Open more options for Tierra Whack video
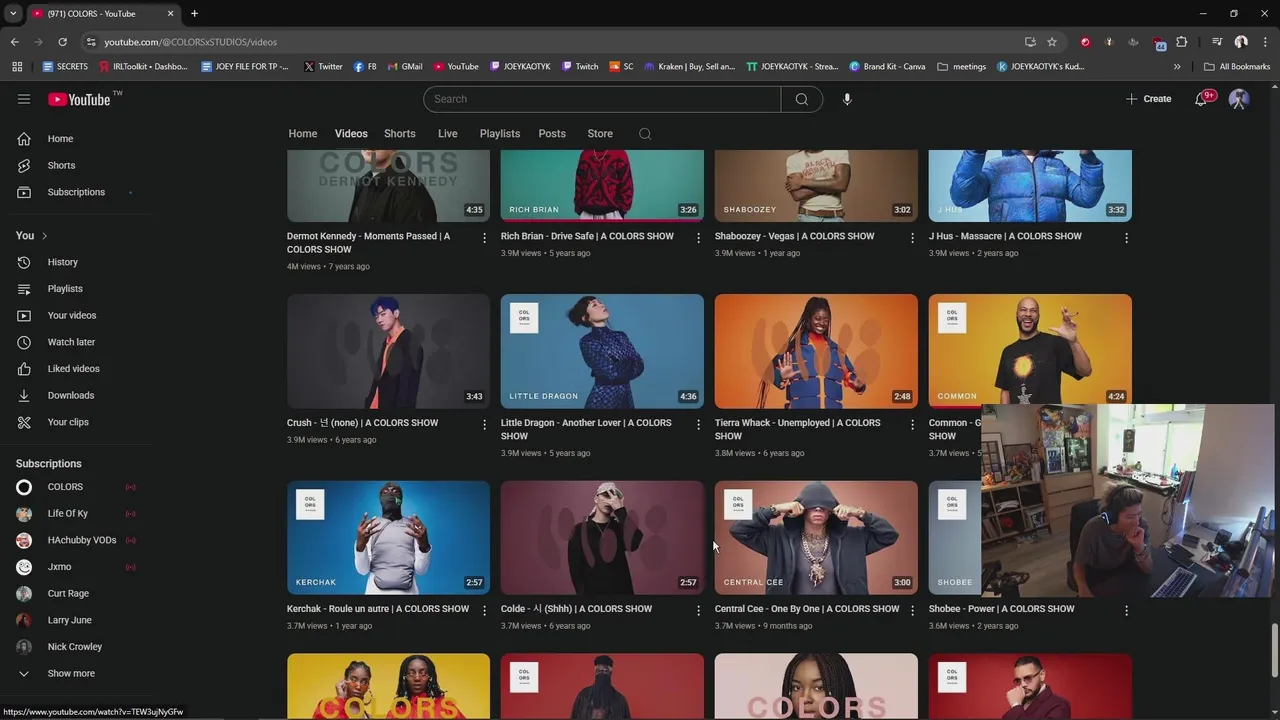 pyautogui.click(x=912, y=424)
